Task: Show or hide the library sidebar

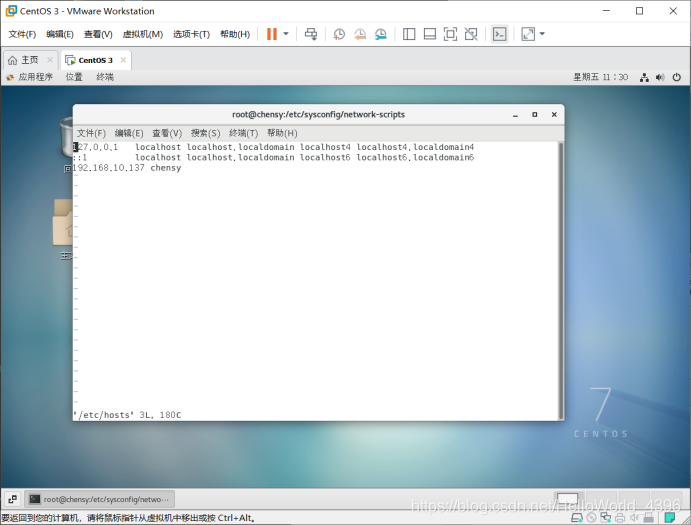Action: [409, 34]
